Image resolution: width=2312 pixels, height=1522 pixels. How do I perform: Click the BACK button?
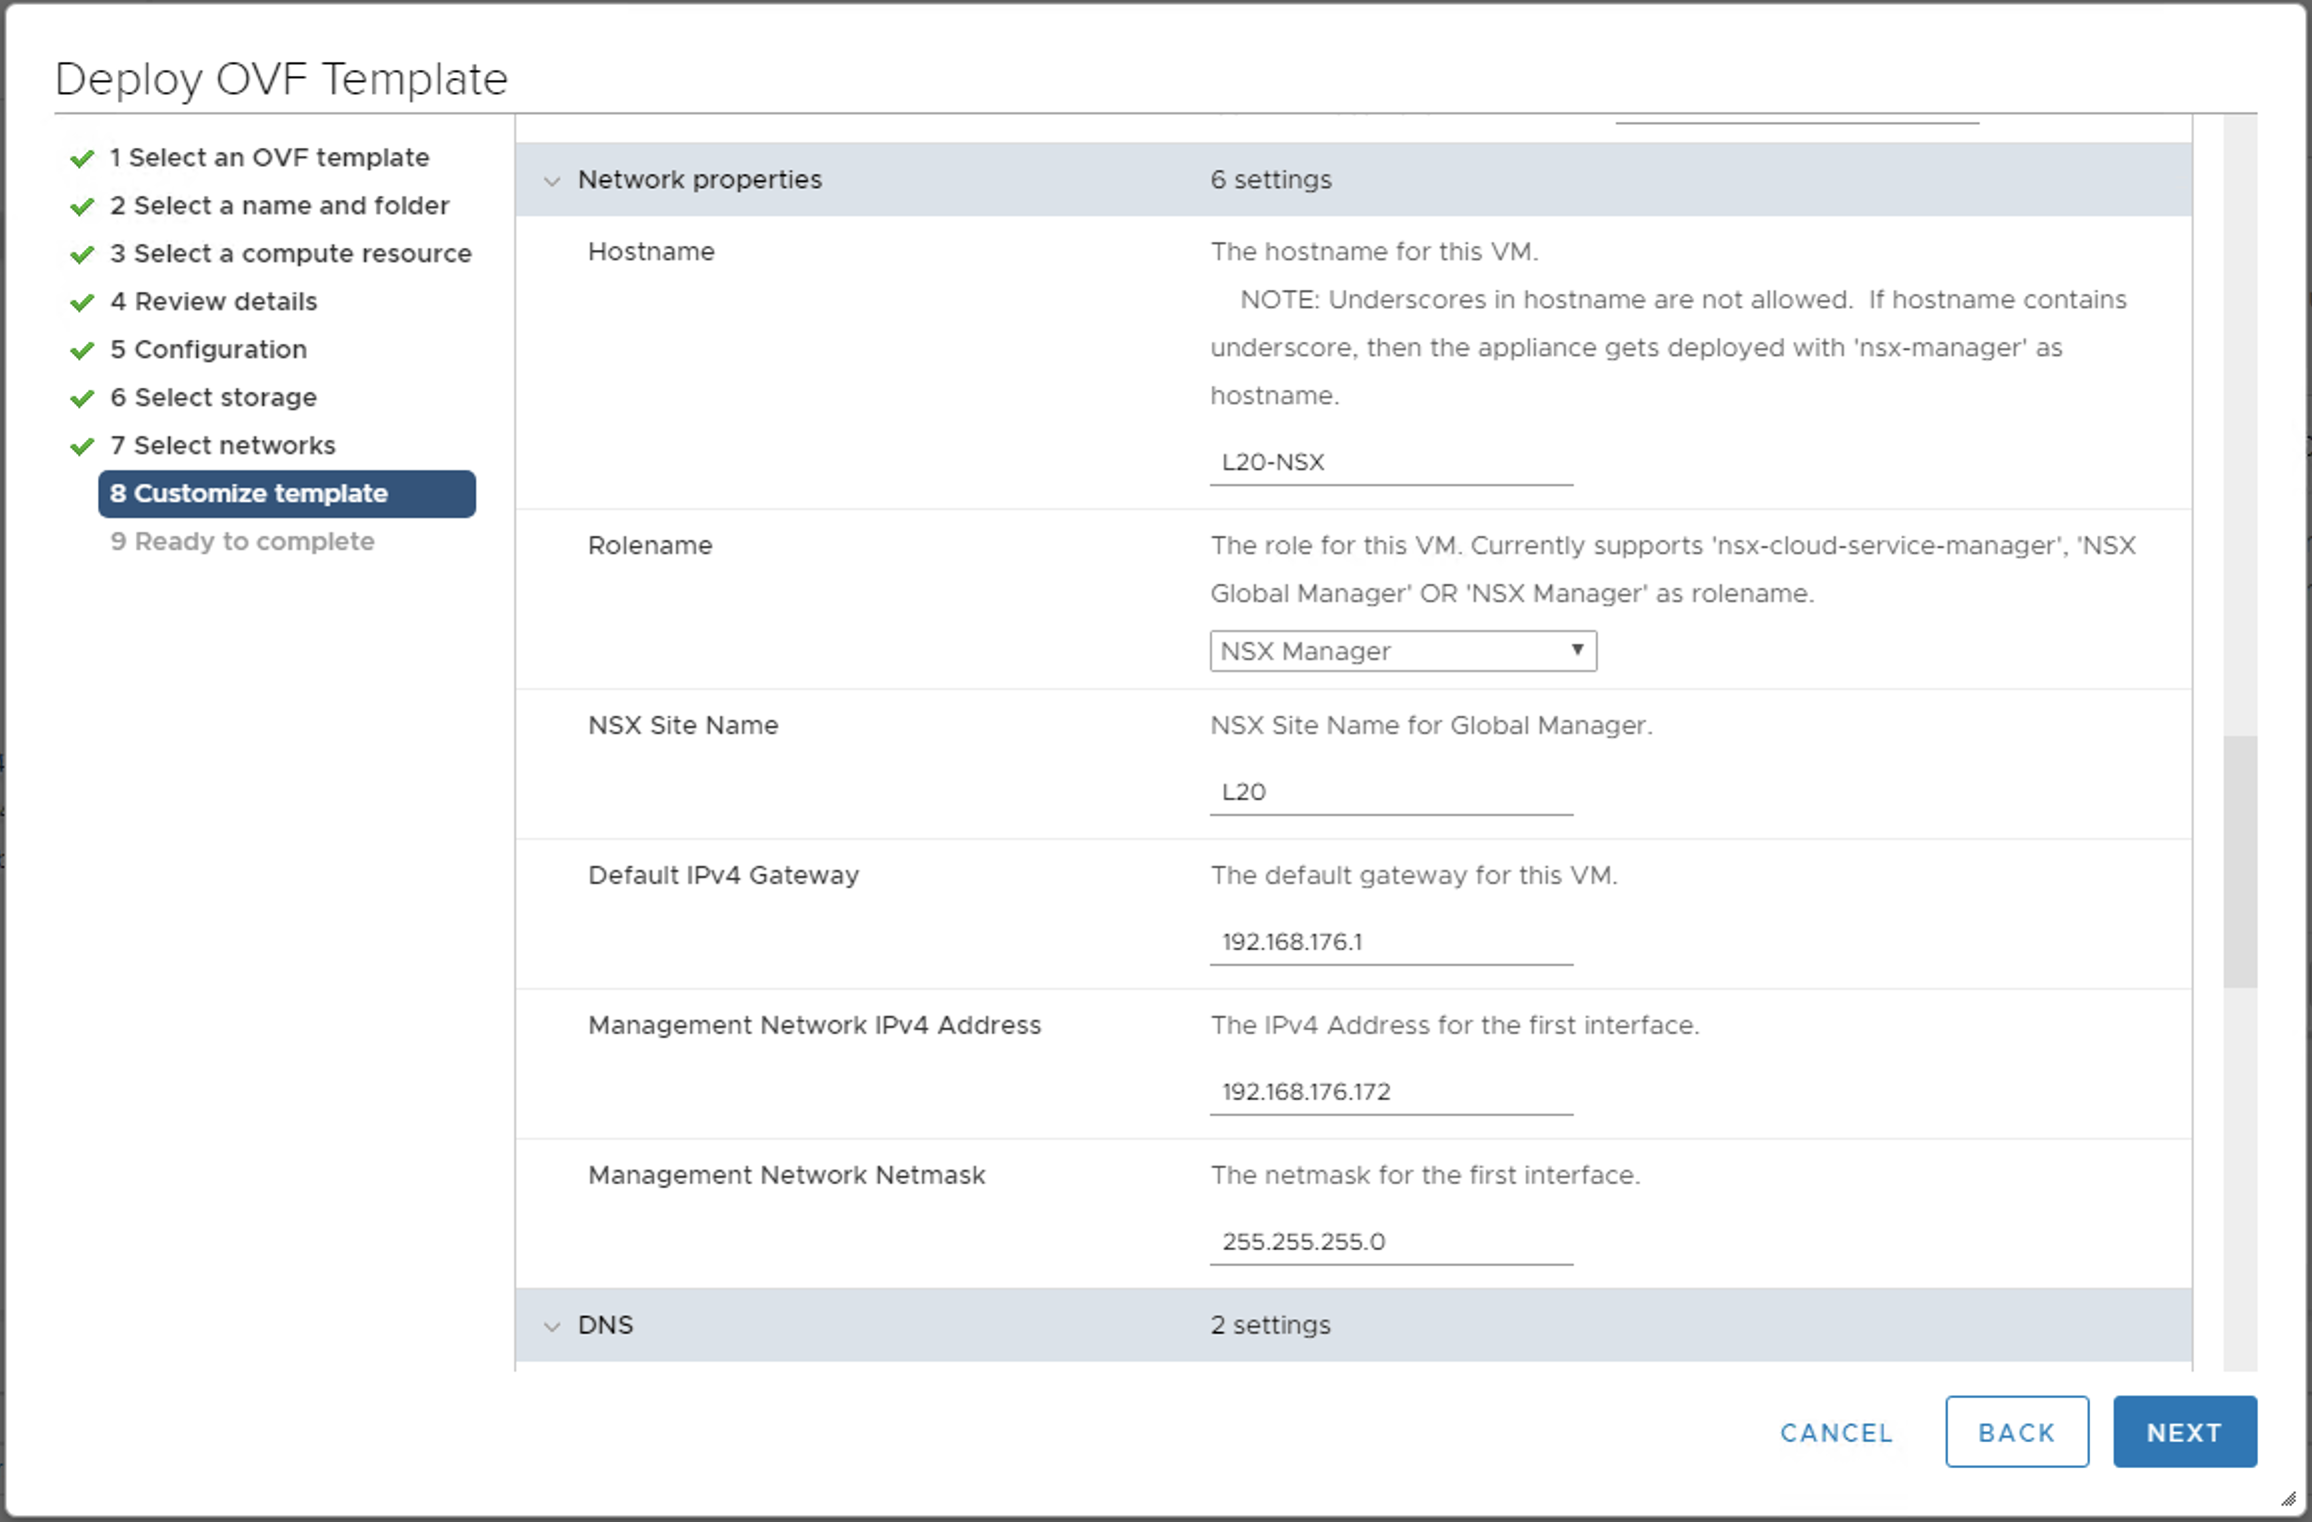pos(2016,1432)
